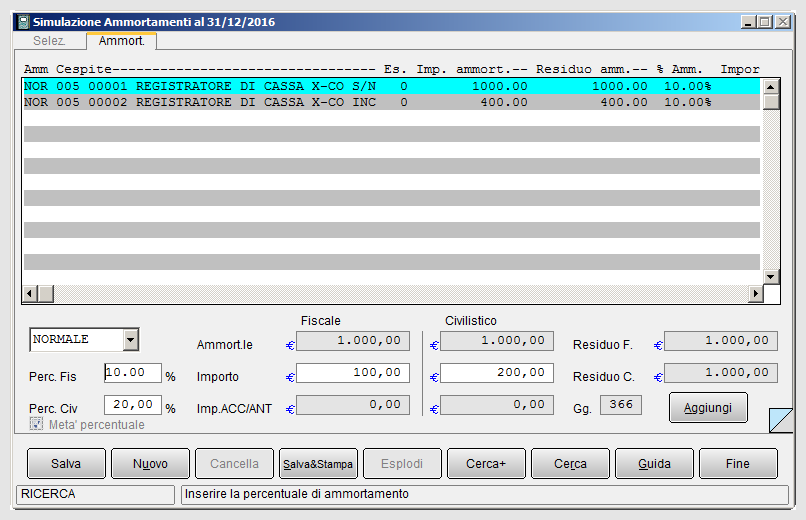Click the Cerca button
The height and width of the screenshot is (520, 806).
coord(570,463)
